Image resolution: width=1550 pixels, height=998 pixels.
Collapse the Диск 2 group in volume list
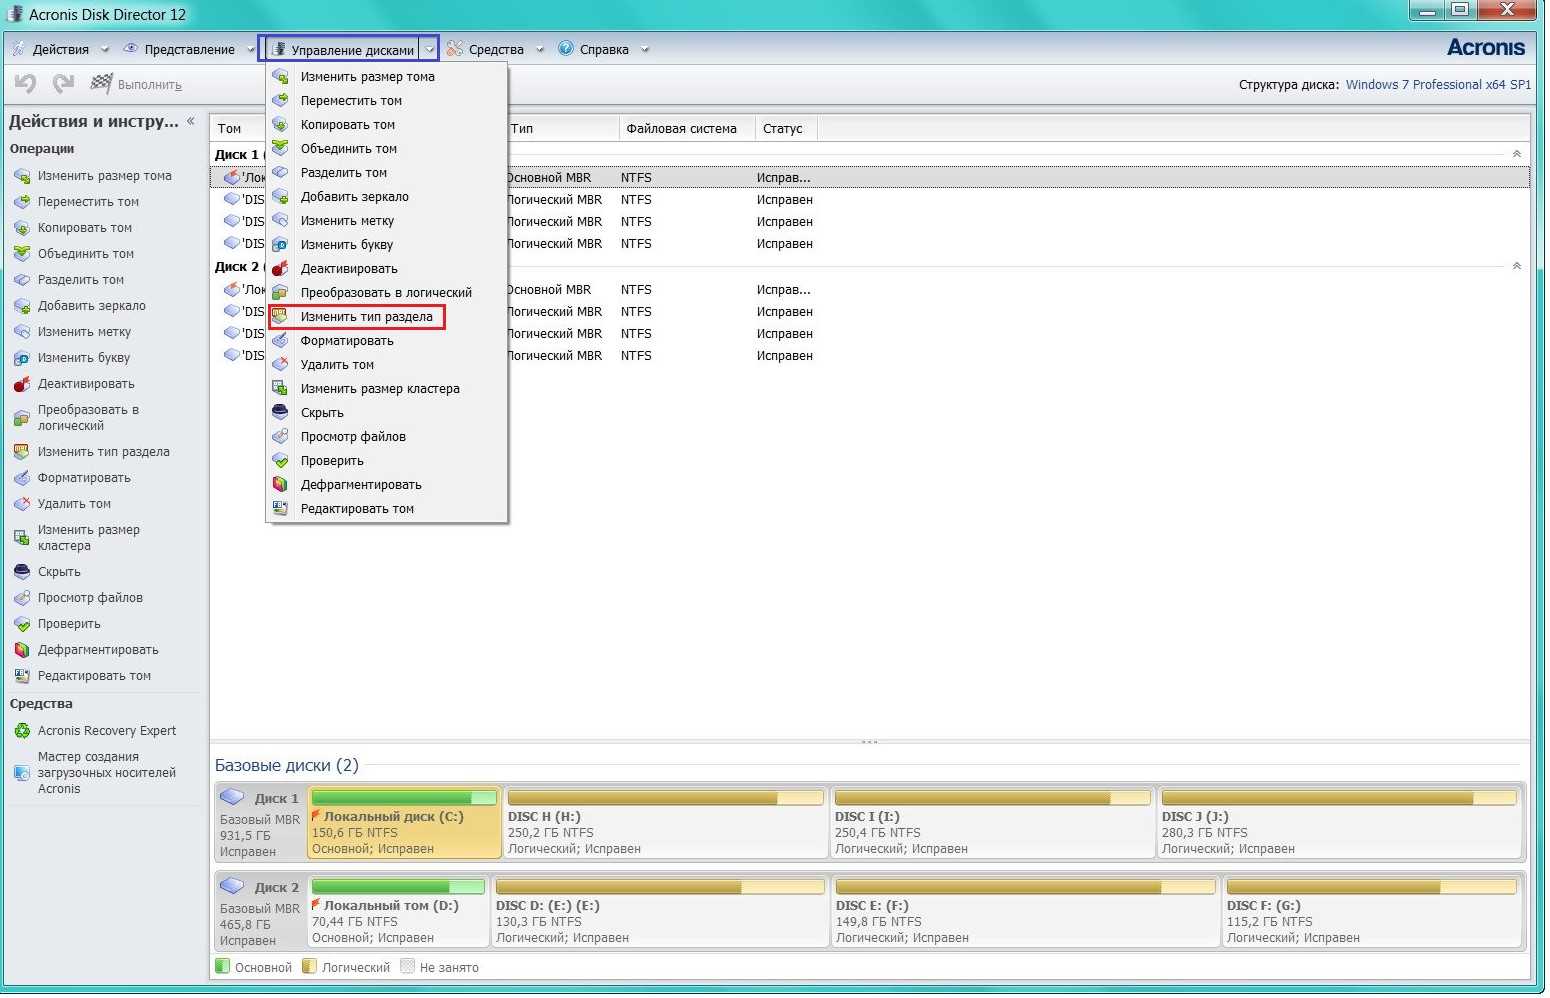[1516, 266]
